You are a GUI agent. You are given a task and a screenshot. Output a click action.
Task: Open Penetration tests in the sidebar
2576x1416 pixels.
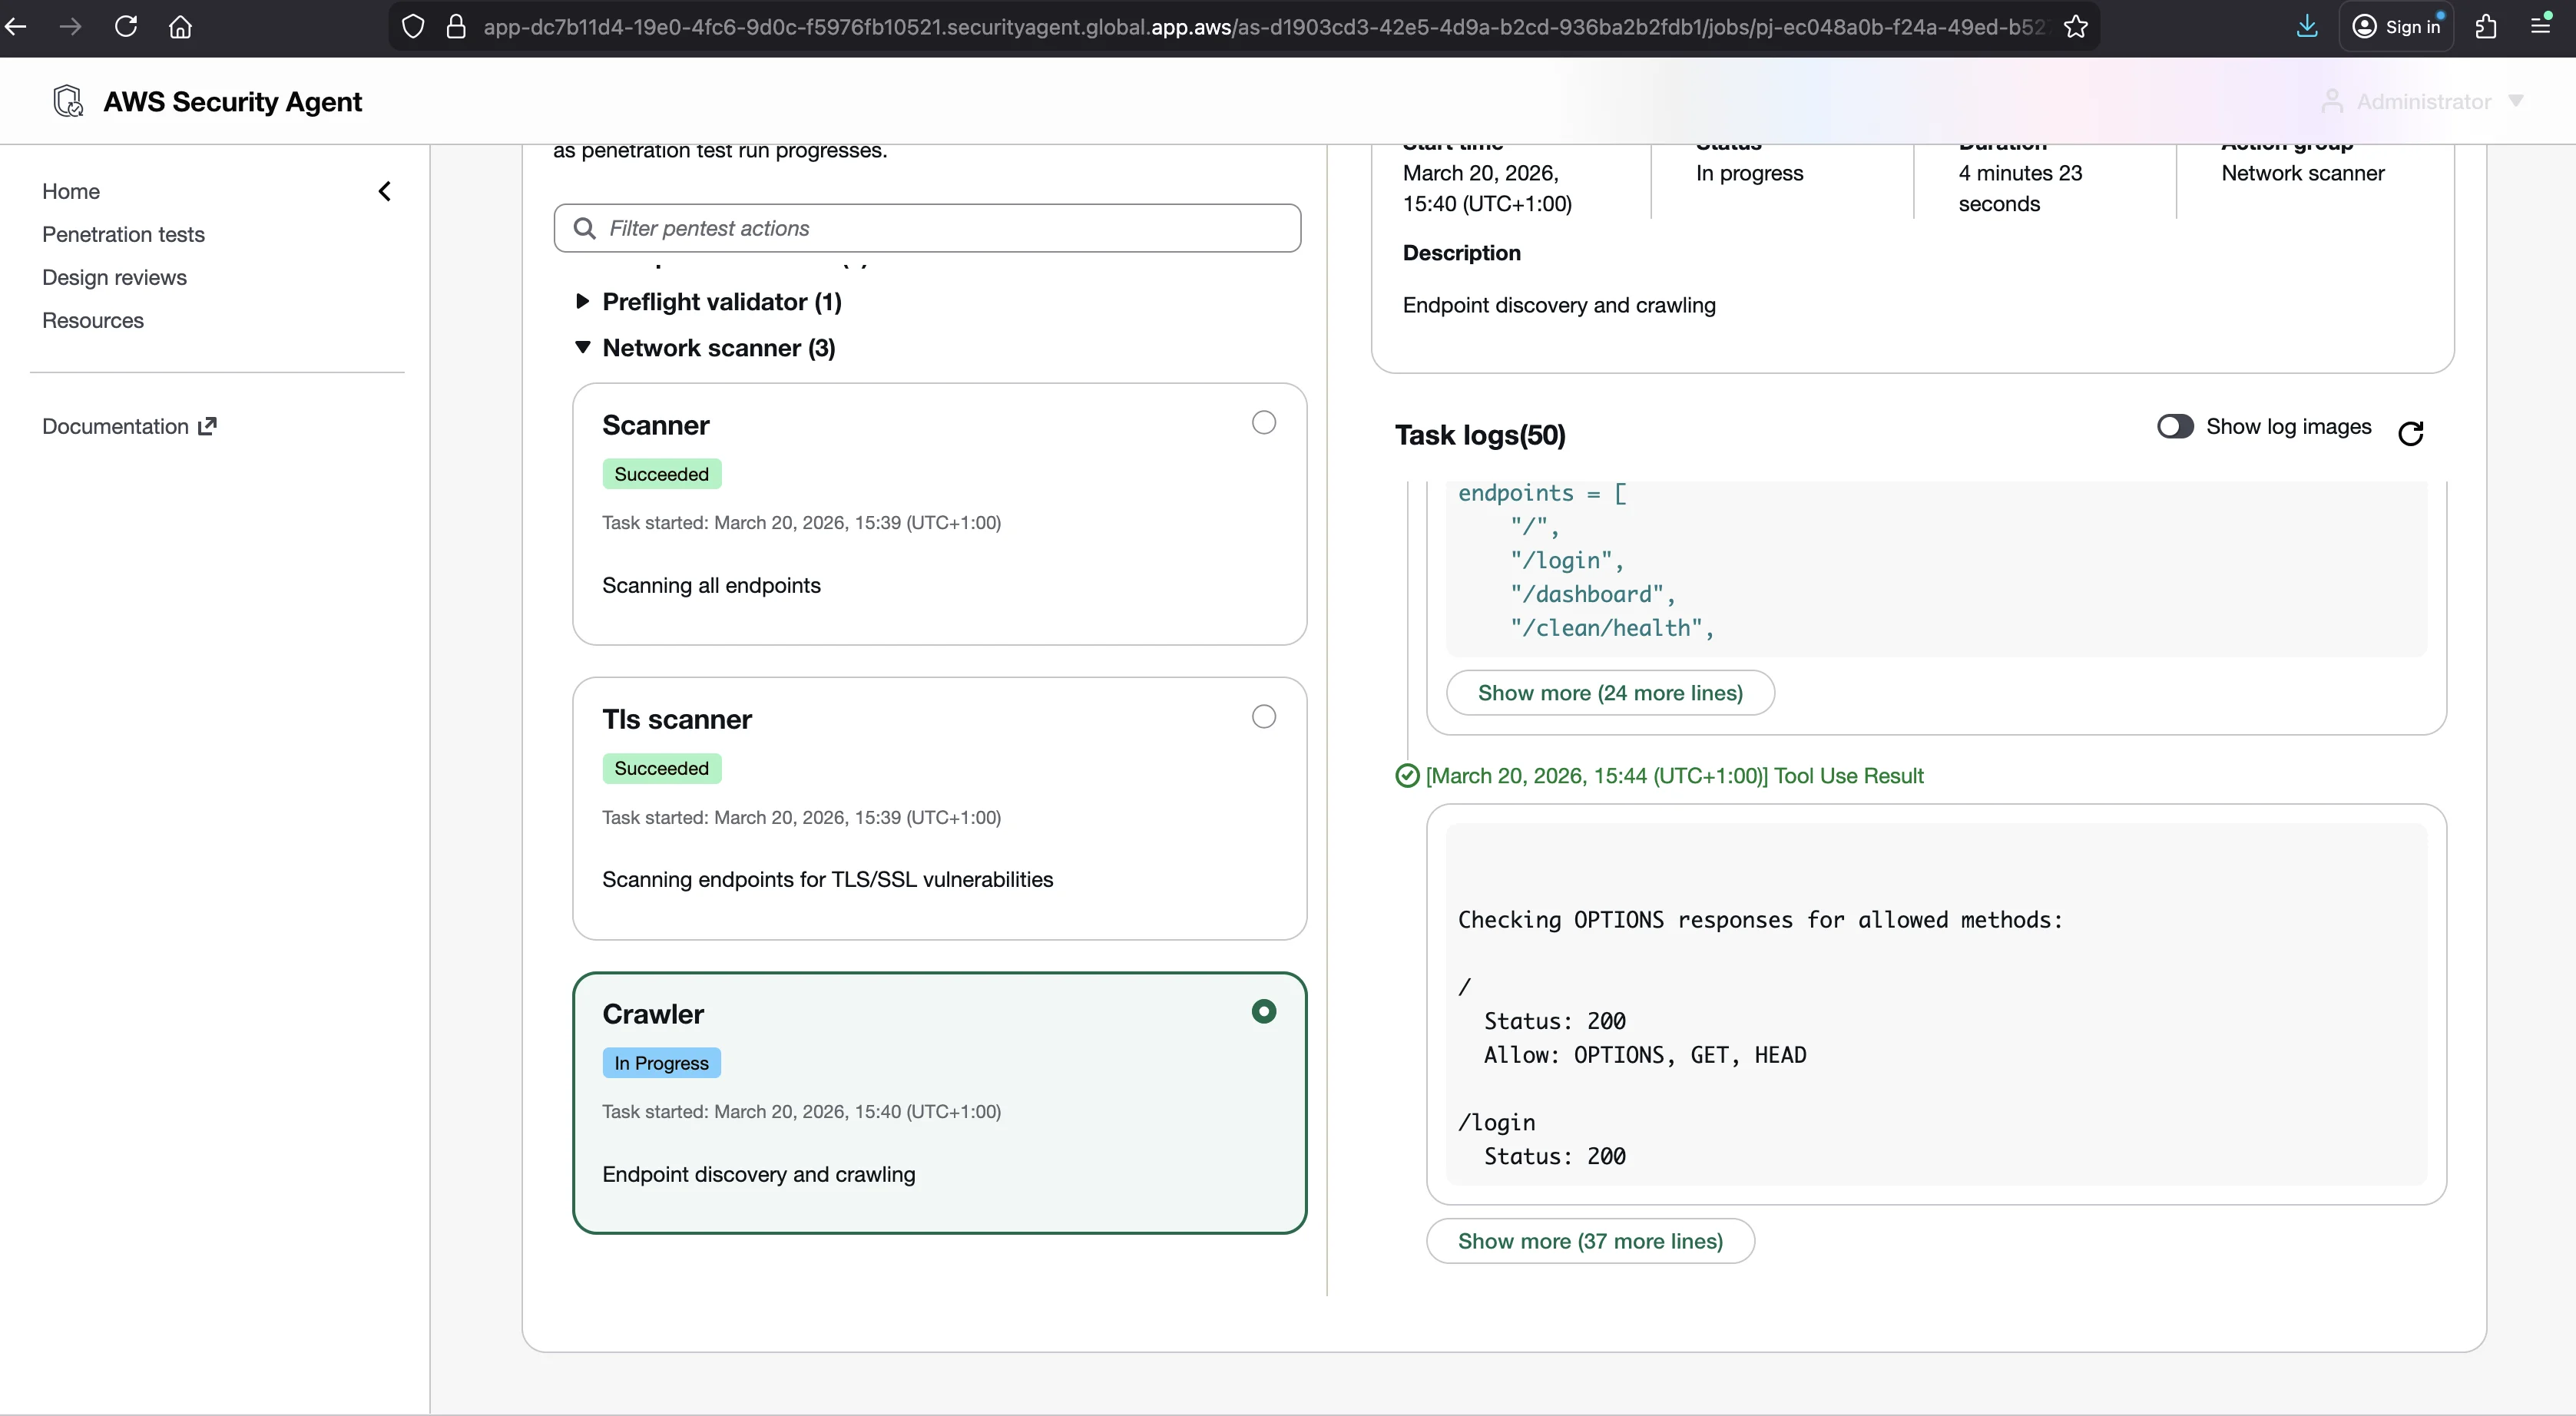[x=123, y=234]
